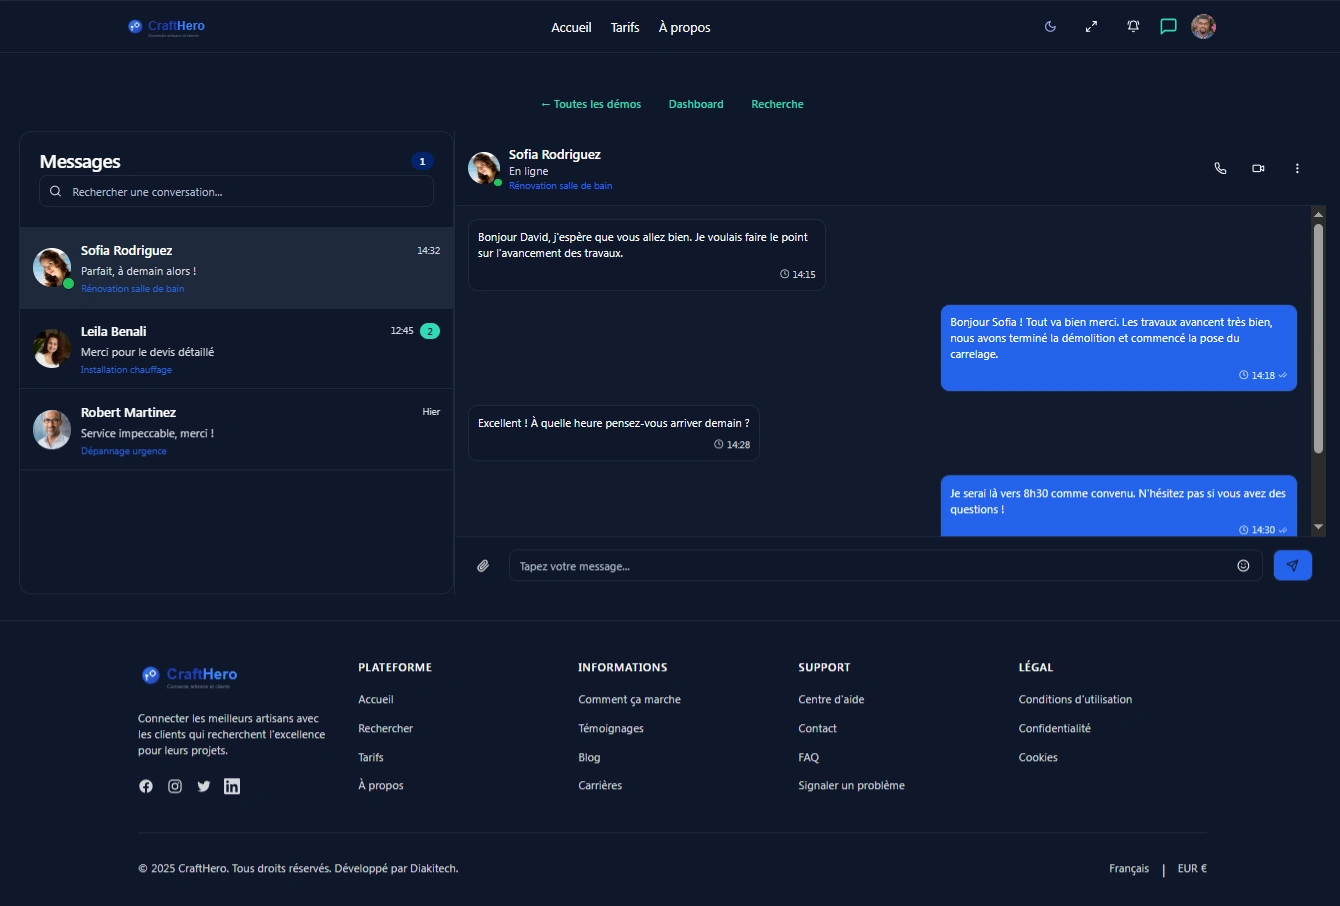The height and width of the screenshot is (906, 1340).
Task: Click sent message starting 'Bonjour Sofia !'
Action: coord(1119,348)
